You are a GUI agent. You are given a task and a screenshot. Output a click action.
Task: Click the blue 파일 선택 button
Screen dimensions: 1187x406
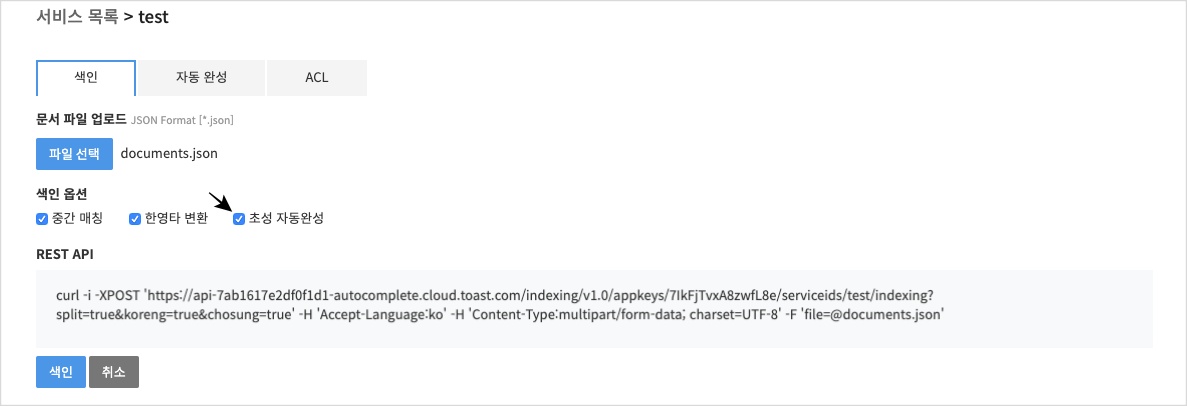74,154
